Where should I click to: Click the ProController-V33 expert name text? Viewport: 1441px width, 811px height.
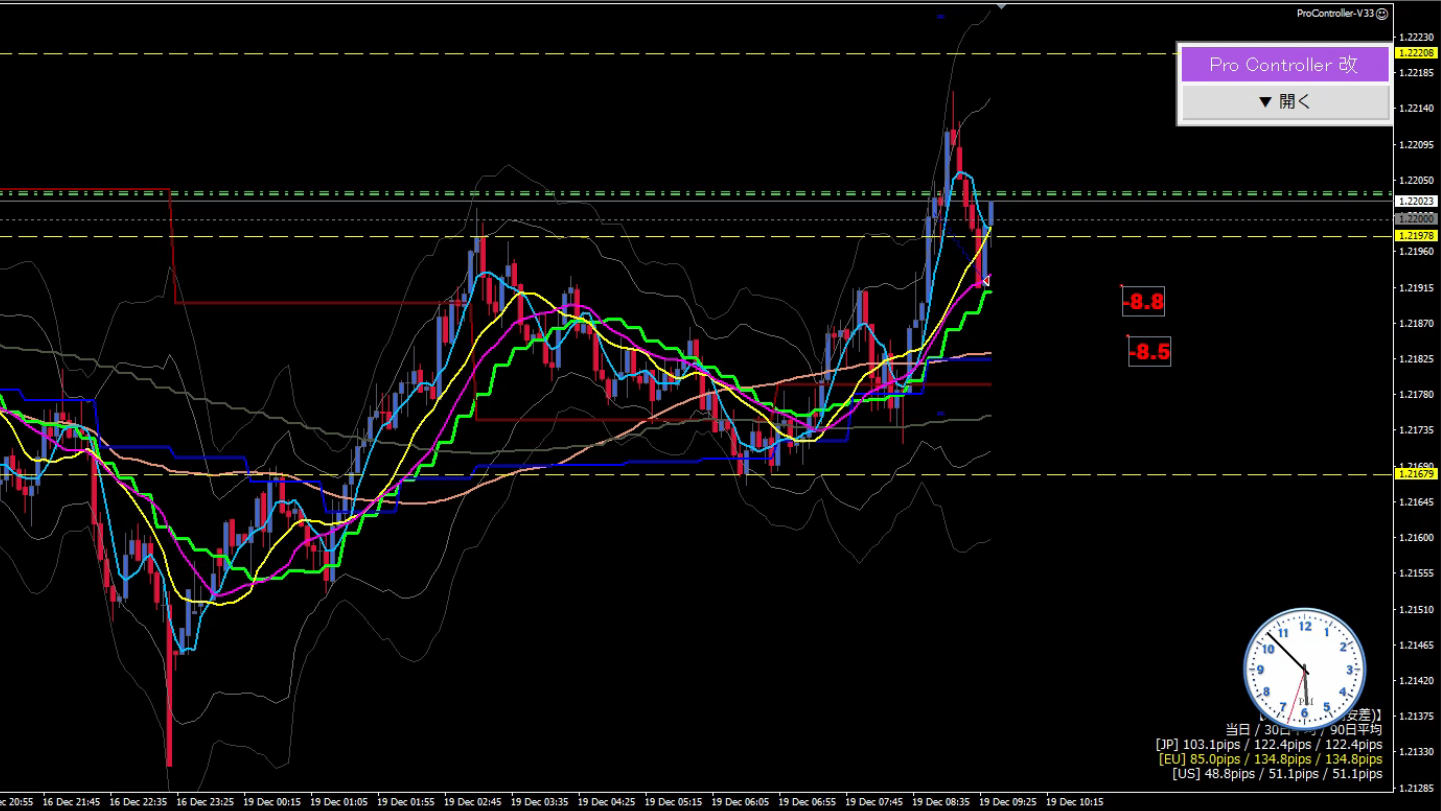[1335, 14]
